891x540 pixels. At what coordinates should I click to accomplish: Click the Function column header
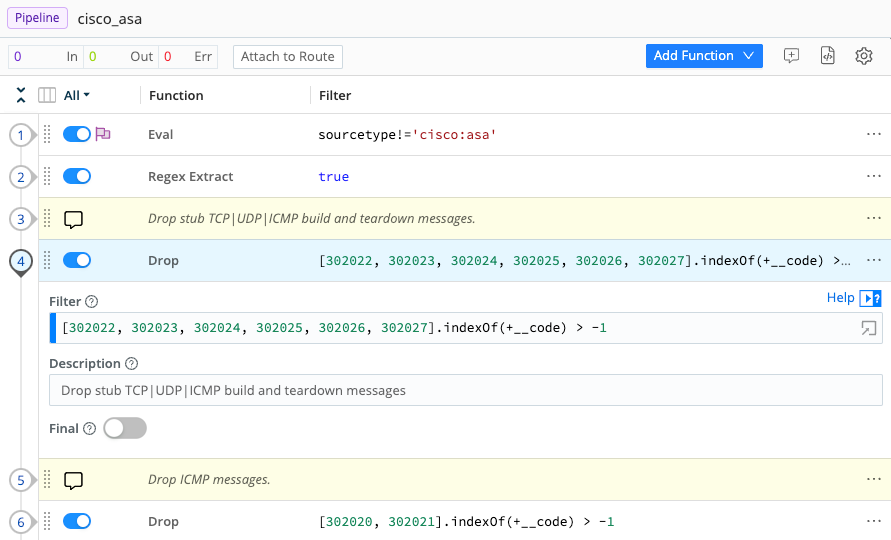(176, 95)
